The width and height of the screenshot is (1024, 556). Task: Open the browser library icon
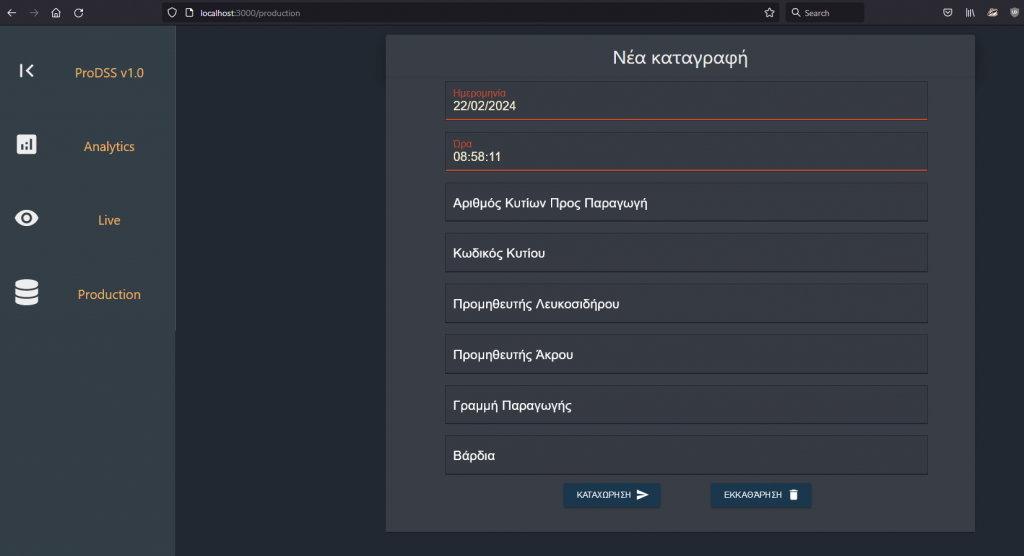(x=970, y=13)
